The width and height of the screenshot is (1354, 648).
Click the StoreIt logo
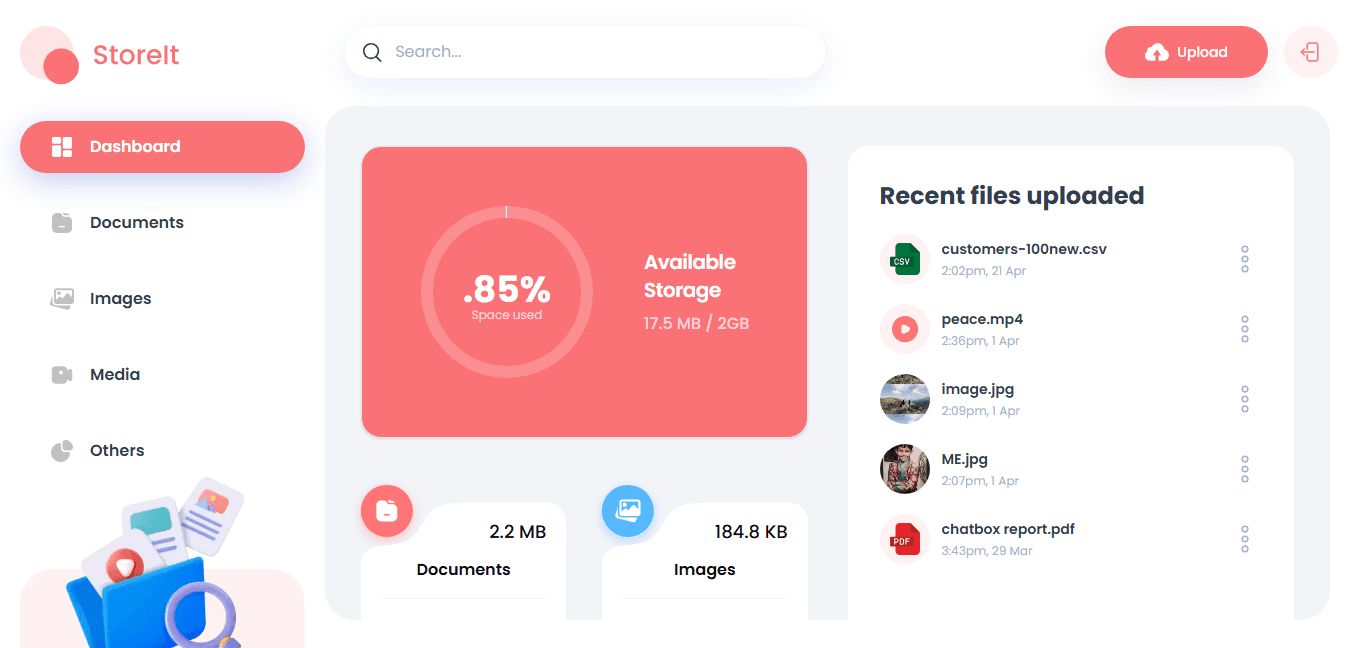click(98, 55)
